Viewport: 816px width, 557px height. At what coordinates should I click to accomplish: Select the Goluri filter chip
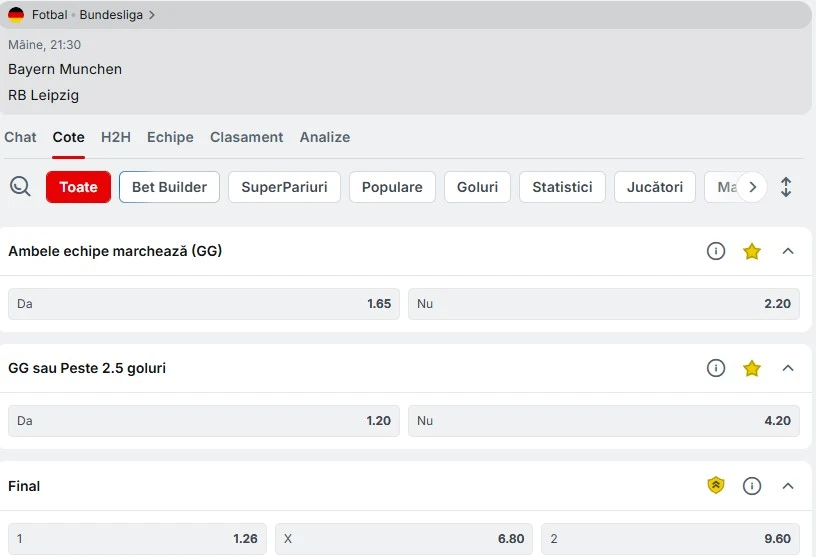(x=477, y=187)
